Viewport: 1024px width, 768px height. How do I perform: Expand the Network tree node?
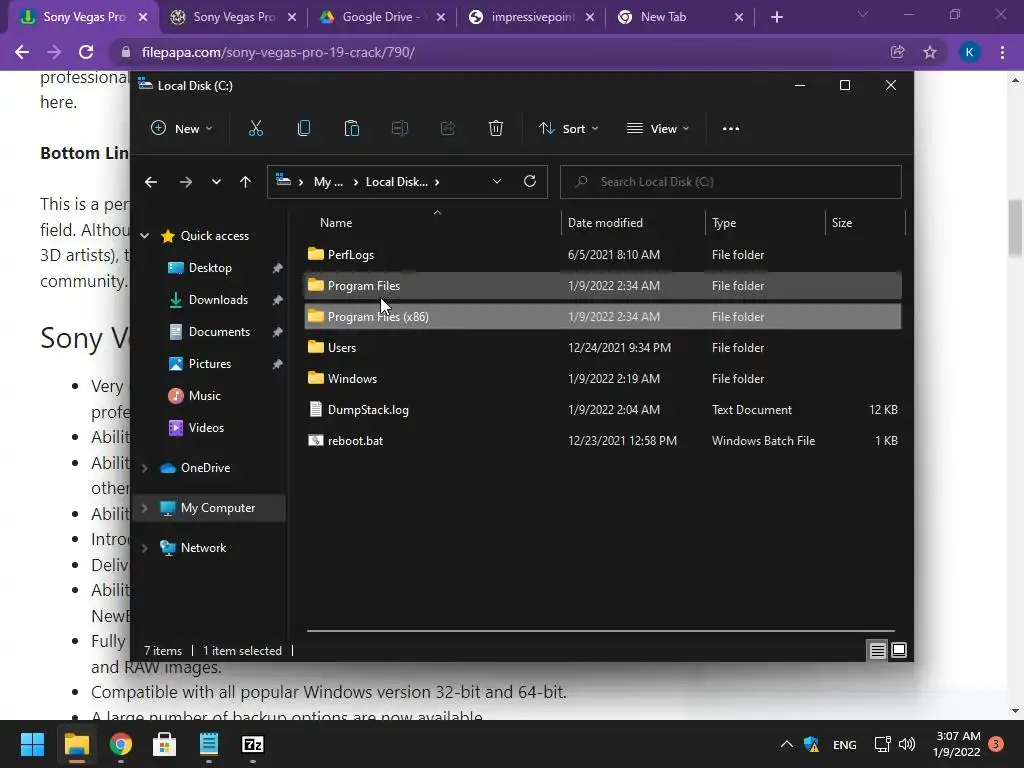click(x=145, y=548)
